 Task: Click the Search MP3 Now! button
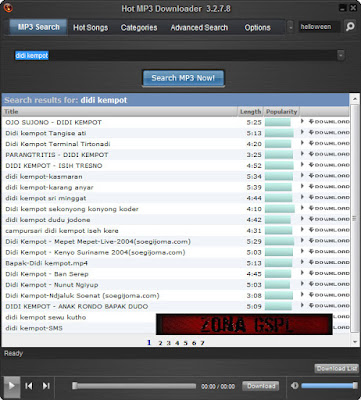(183, 78)
